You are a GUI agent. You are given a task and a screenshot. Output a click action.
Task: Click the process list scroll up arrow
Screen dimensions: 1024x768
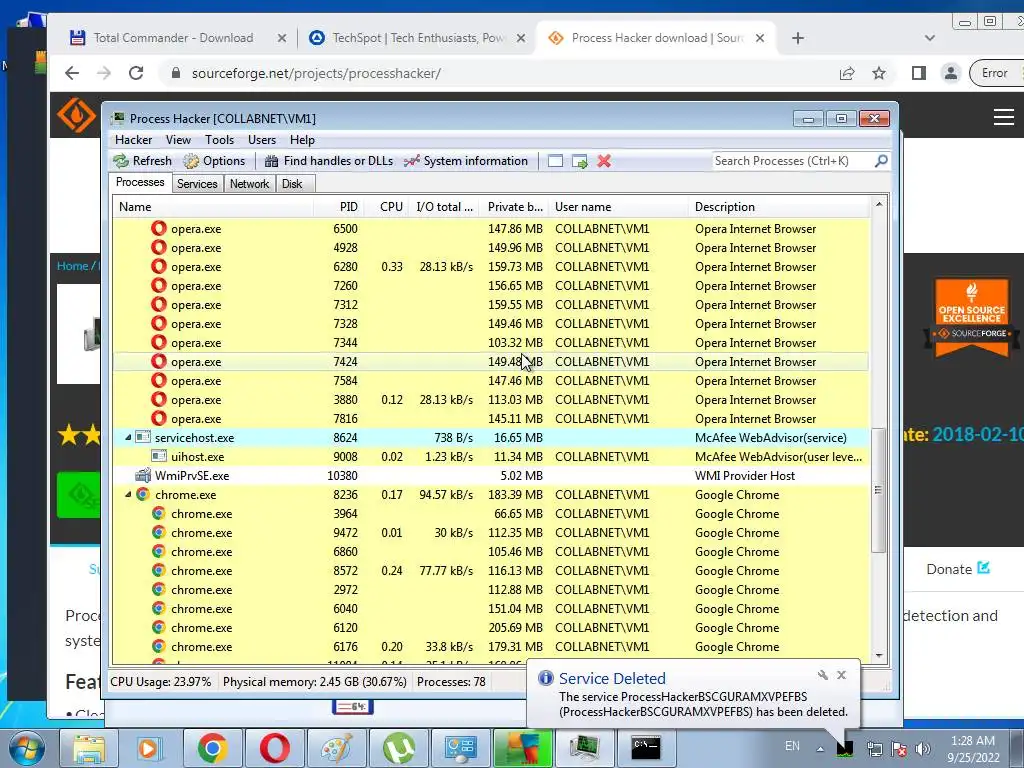pos(879,204)
